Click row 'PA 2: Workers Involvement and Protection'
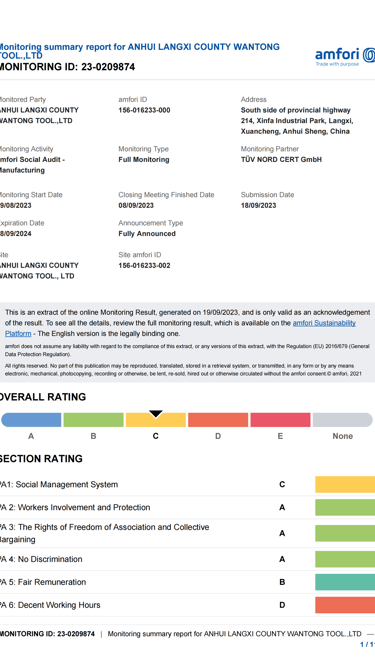This screenshot has height=660, width=375. (187, 507)
